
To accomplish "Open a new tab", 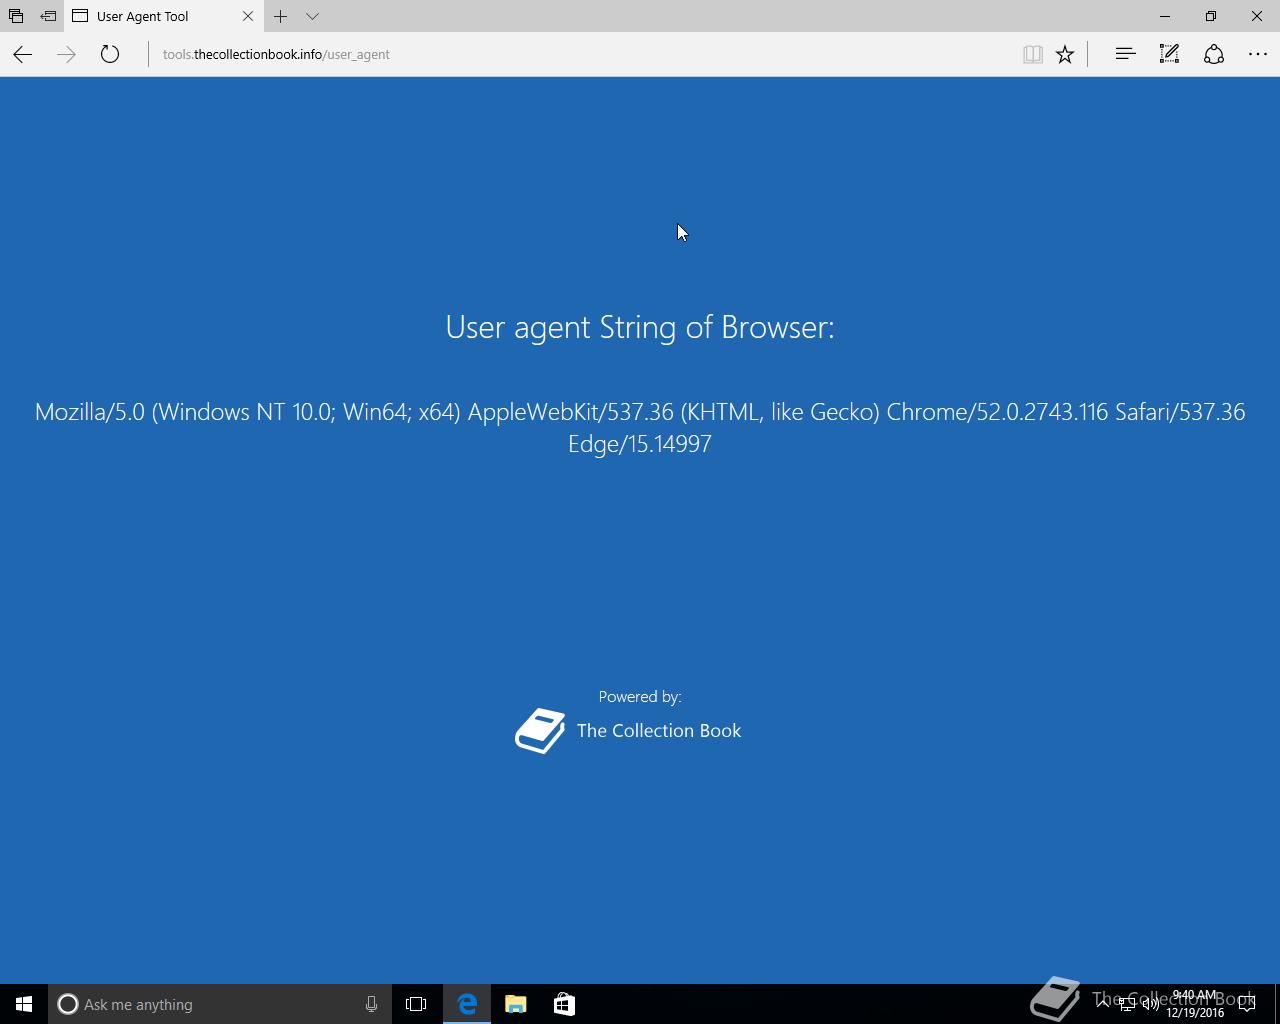I will tap(281, 16).
